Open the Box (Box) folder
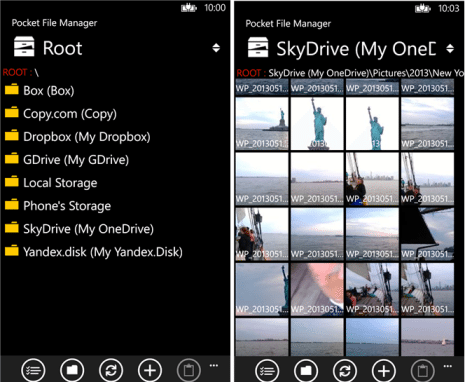 tap(39, 90)
